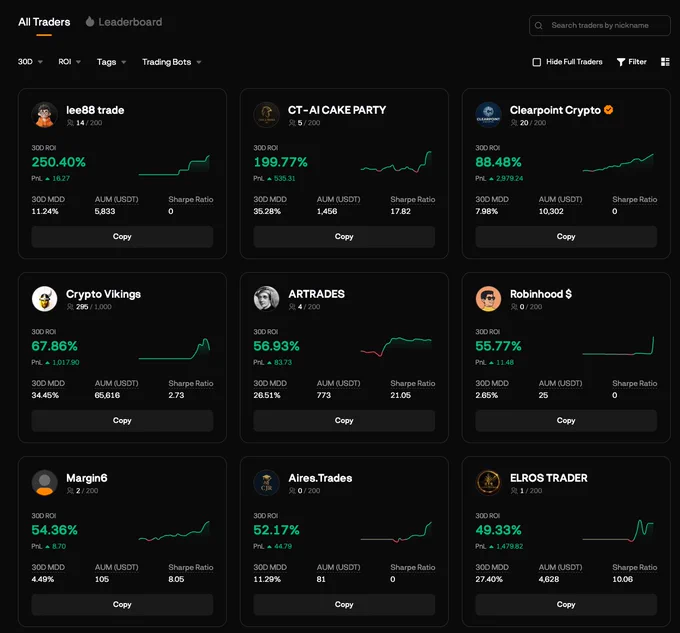Copy the Robinhood $ trader
The image size is (680, 633).
(566, 421)
